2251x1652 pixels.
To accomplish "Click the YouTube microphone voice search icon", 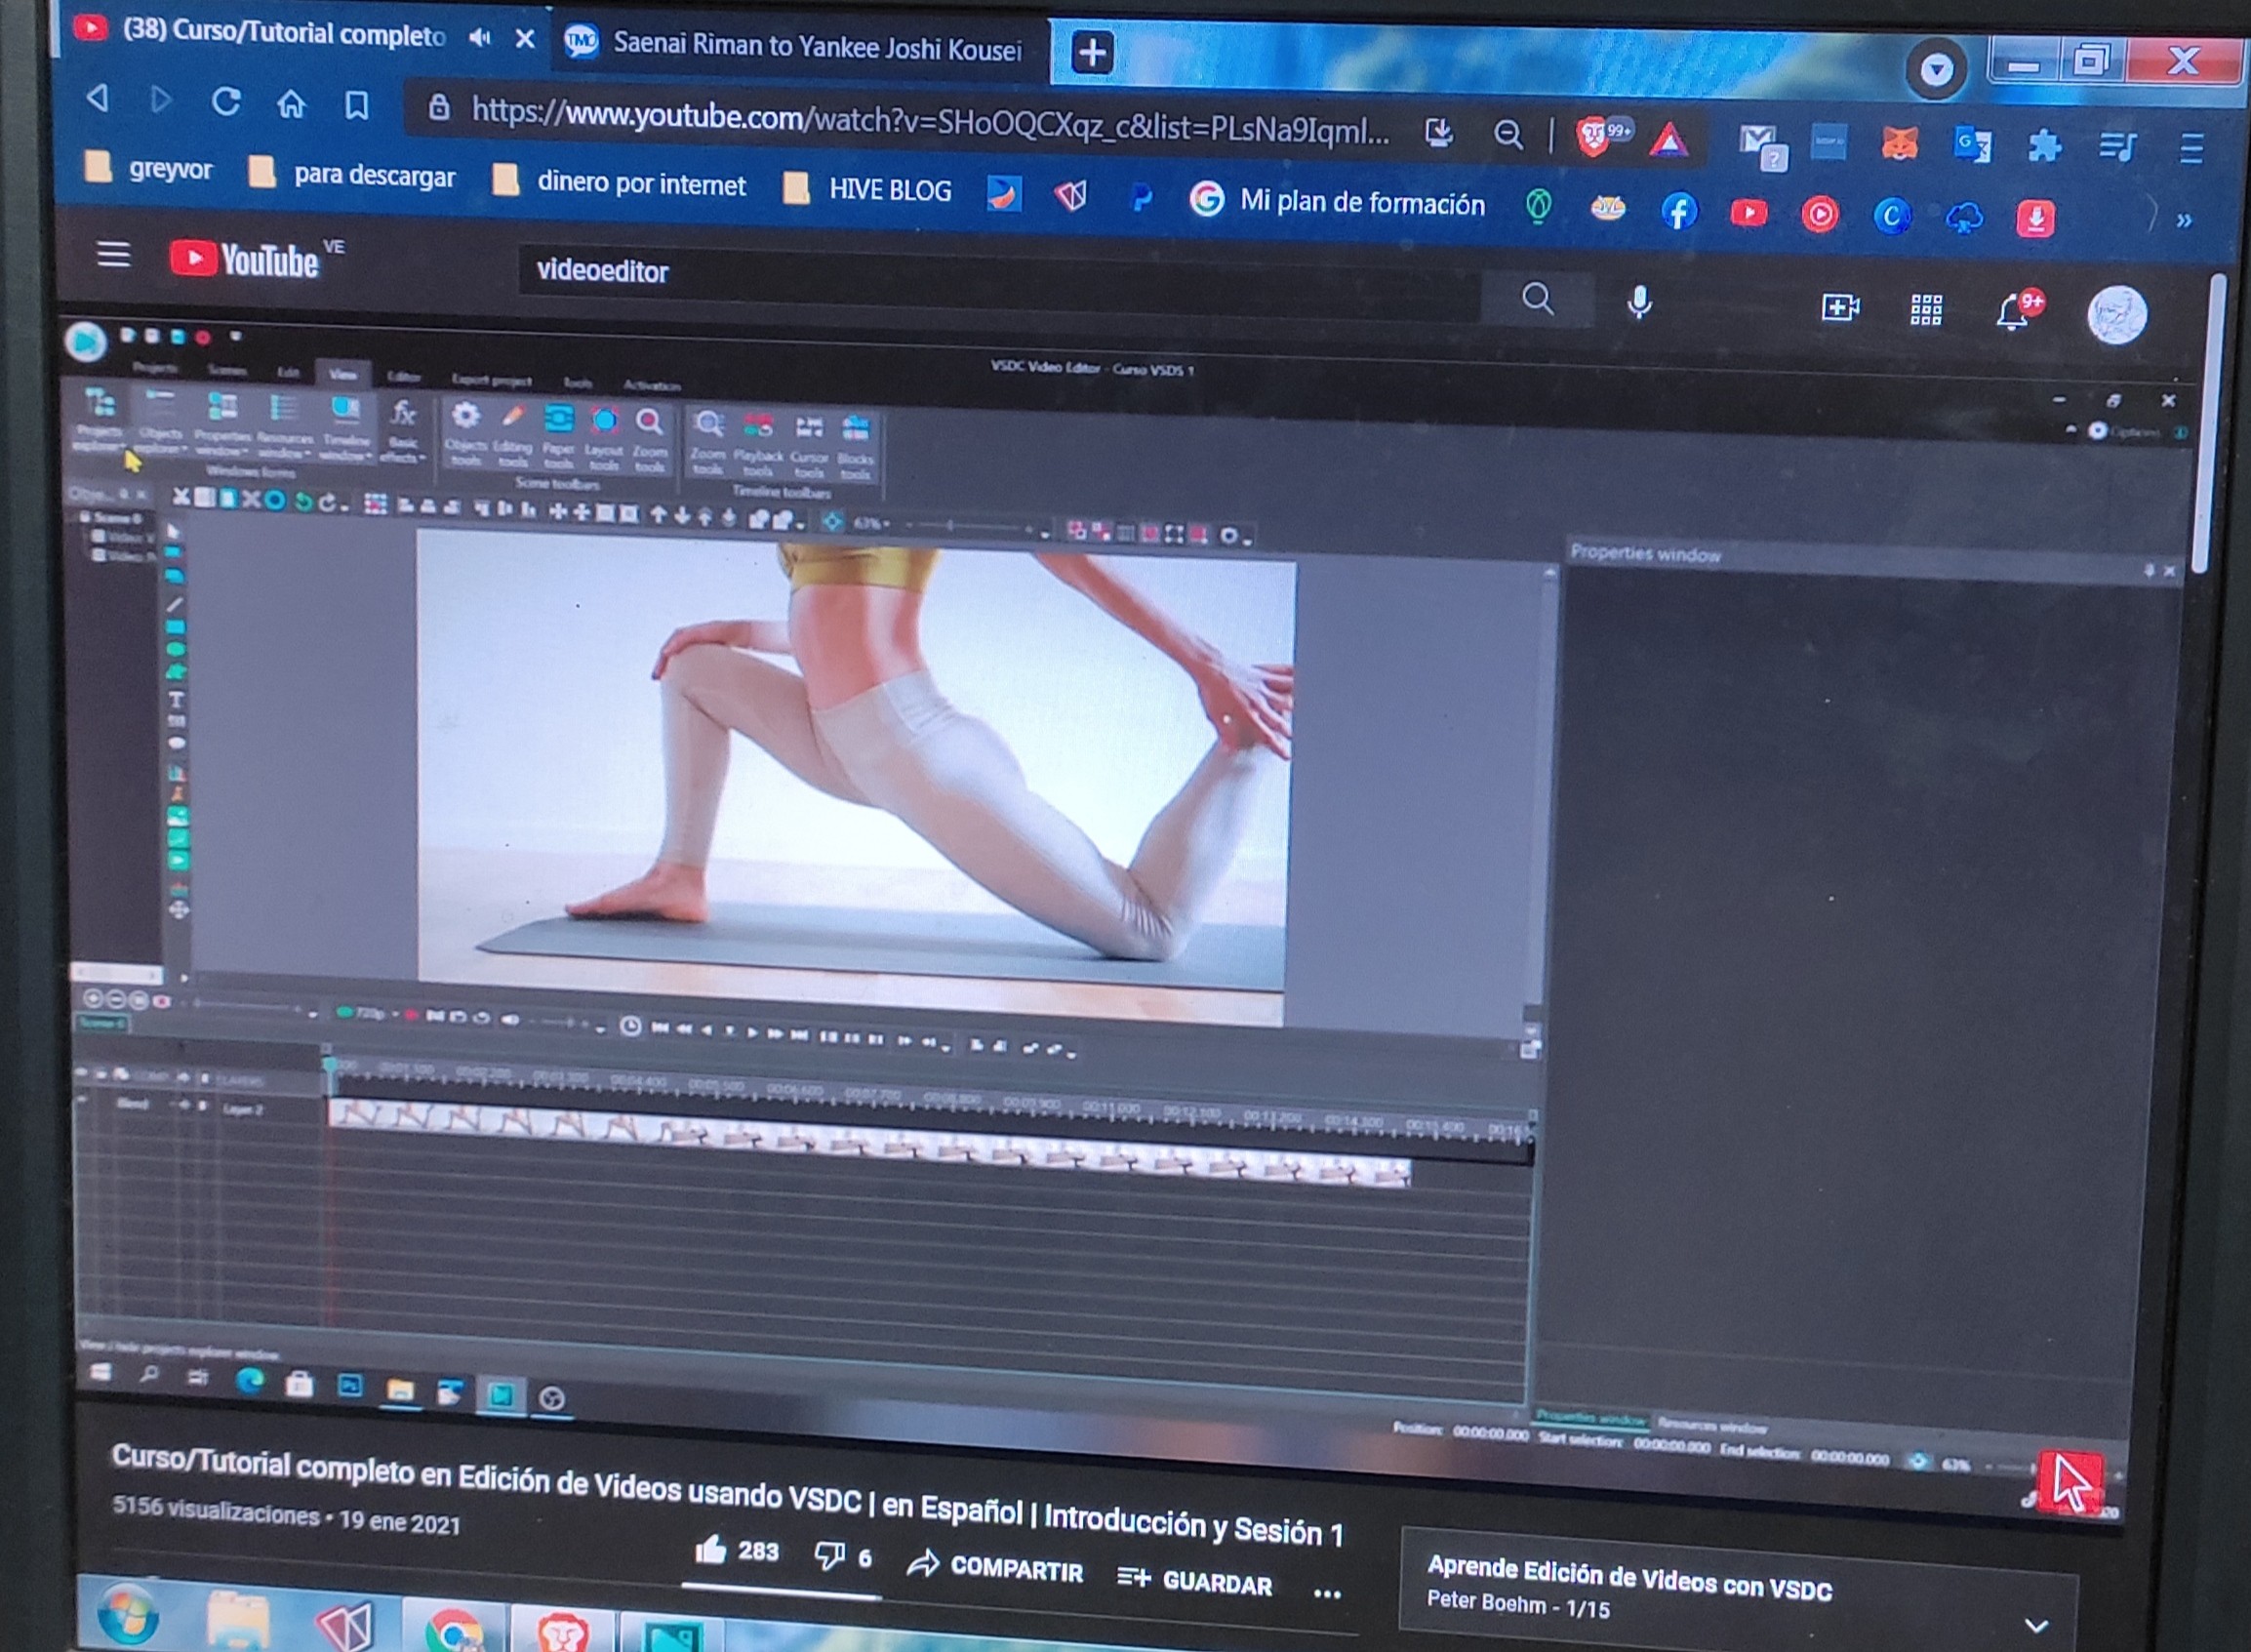I will click(x=1639, y=302).
